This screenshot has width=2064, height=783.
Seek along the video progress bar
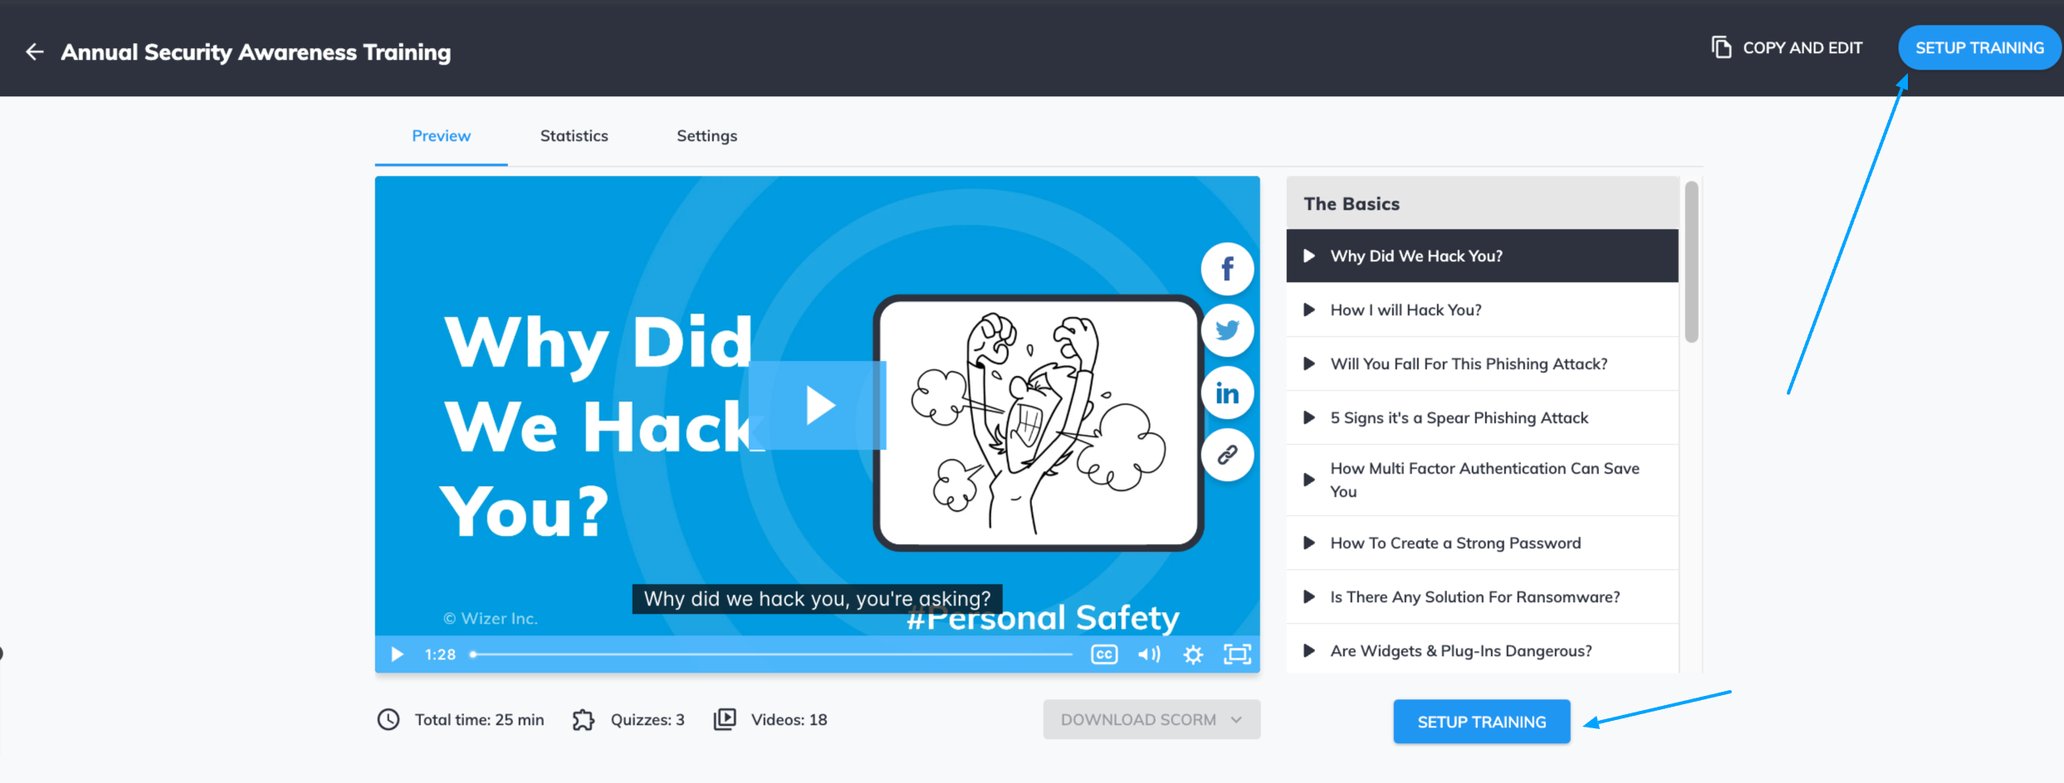pos(771,655)
